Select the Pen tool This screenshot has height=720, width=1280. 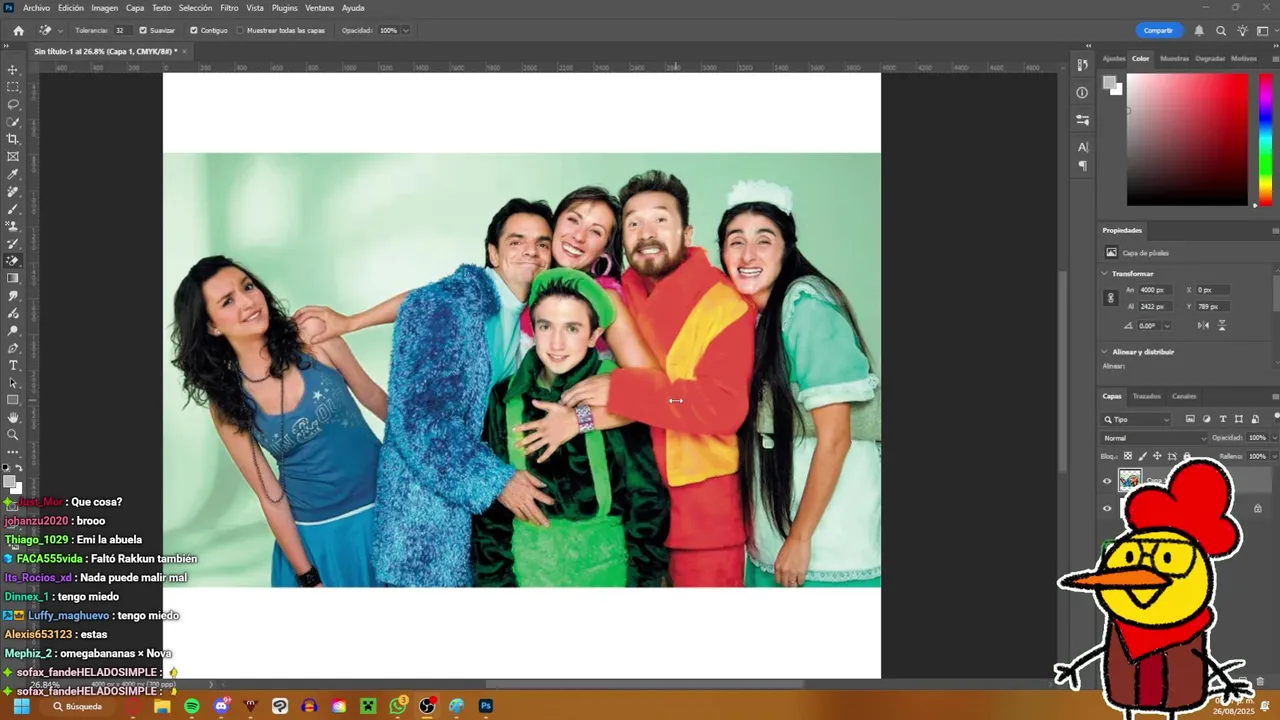13,348
